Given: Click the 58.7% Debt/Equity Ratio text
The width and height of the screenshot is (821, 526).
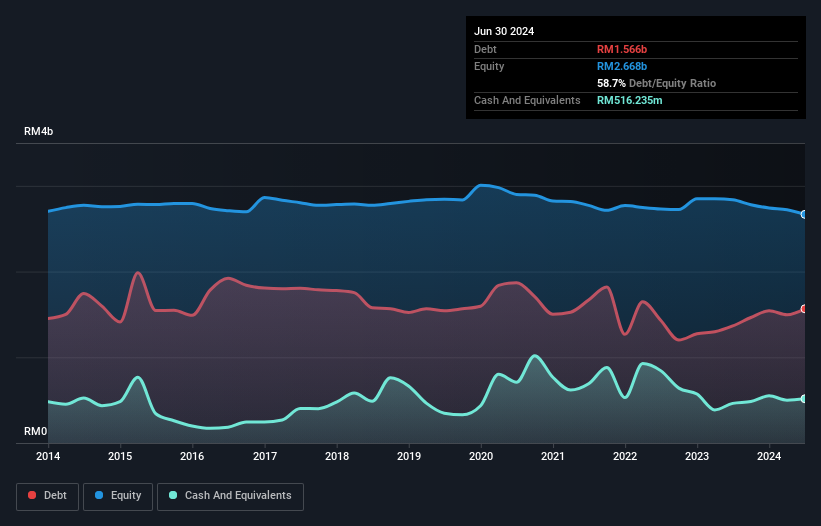Looking at the screenshot, I should tap(657, 83).
